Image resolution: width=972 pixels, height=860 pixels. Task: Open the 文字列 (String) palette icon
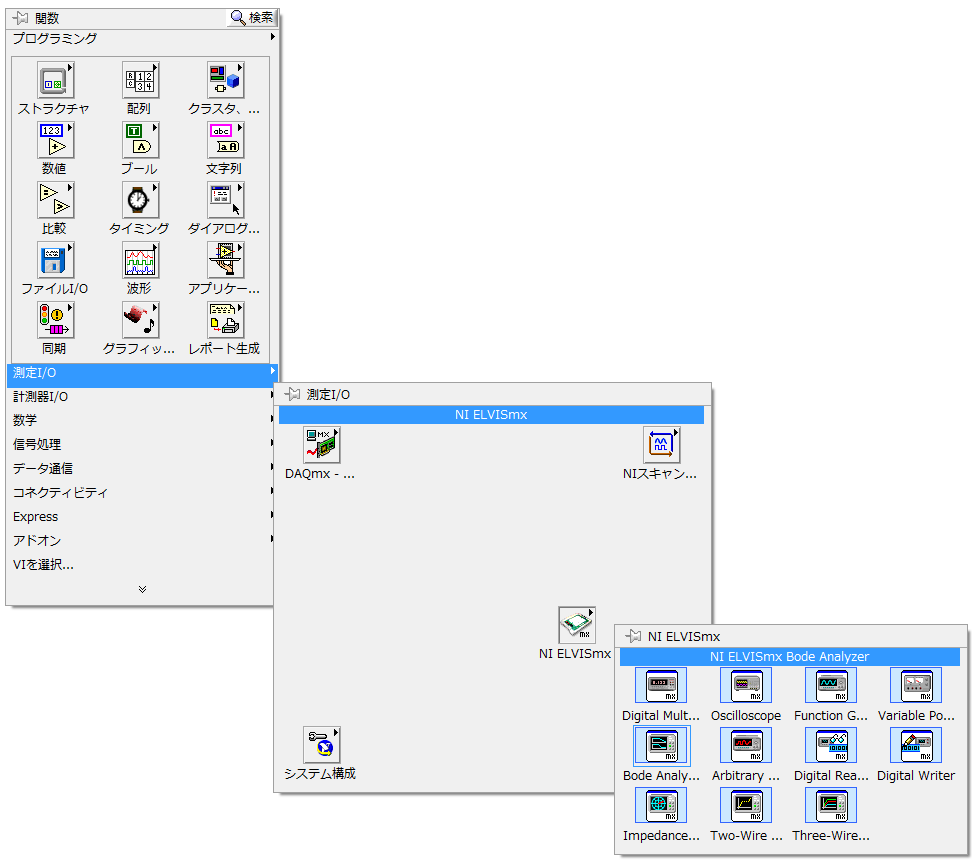click(225, 141)
